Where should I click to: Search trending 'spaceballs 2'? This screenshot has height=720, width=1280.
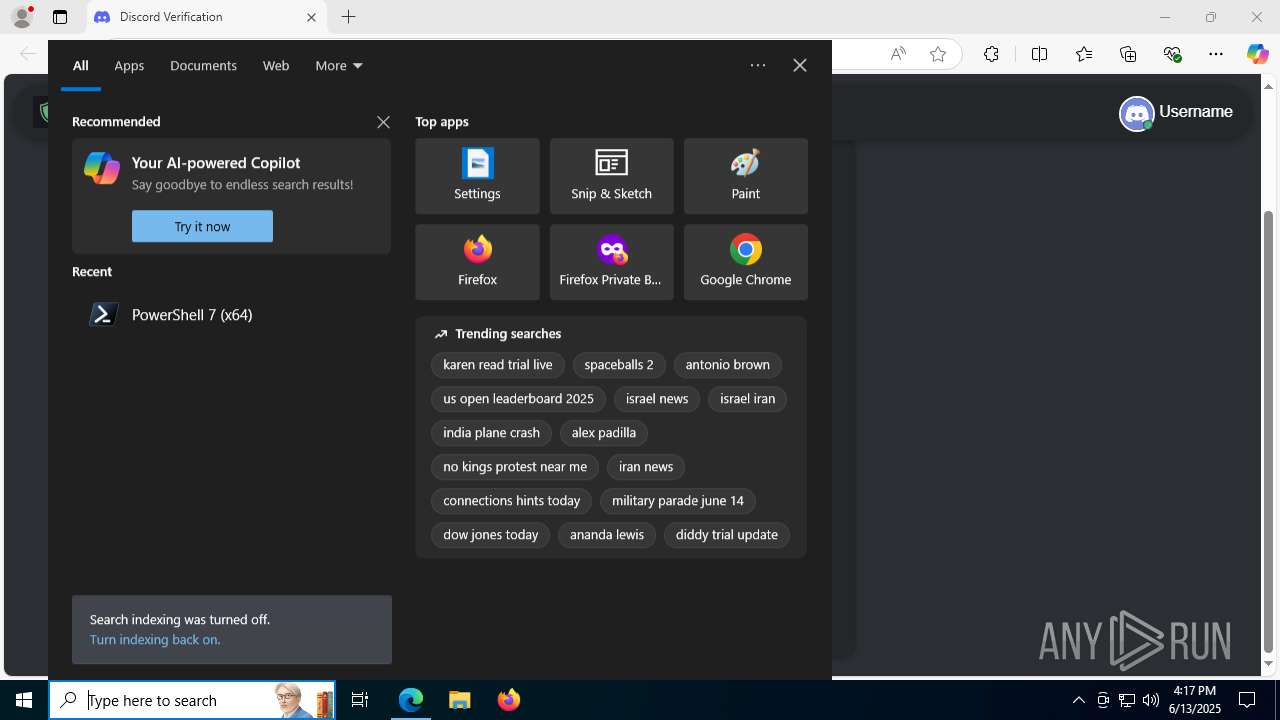click(619, 365)
